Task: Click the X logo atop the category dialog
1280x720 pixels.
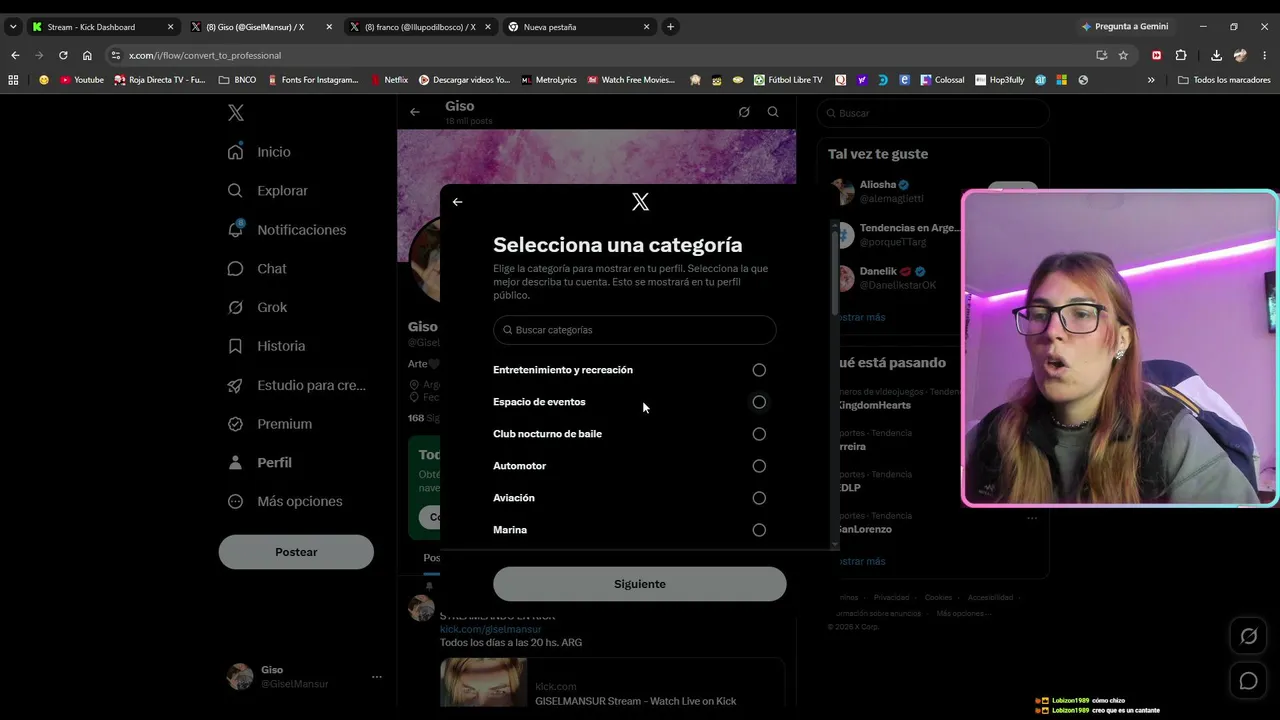Action: [x=640, y=202]
